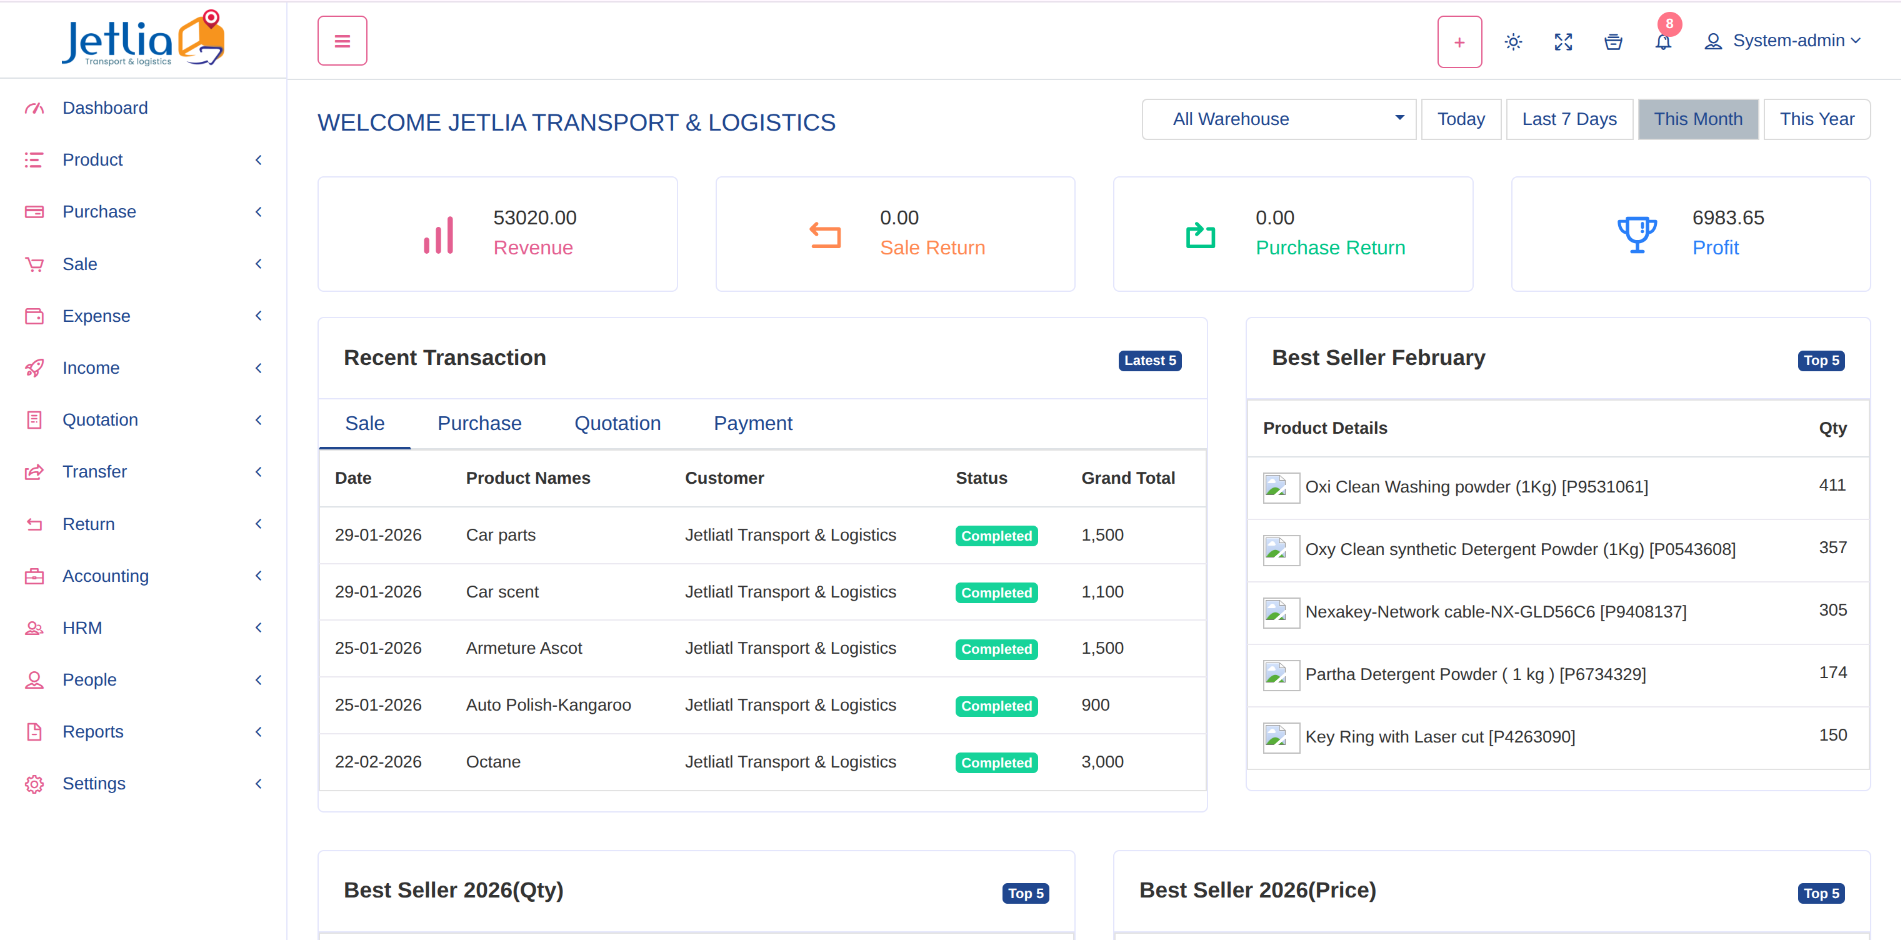The width and height of the screenshot is (1901, 940).
Task: Click the Sale cart icon in sidebar
Action: coord(34,264)
